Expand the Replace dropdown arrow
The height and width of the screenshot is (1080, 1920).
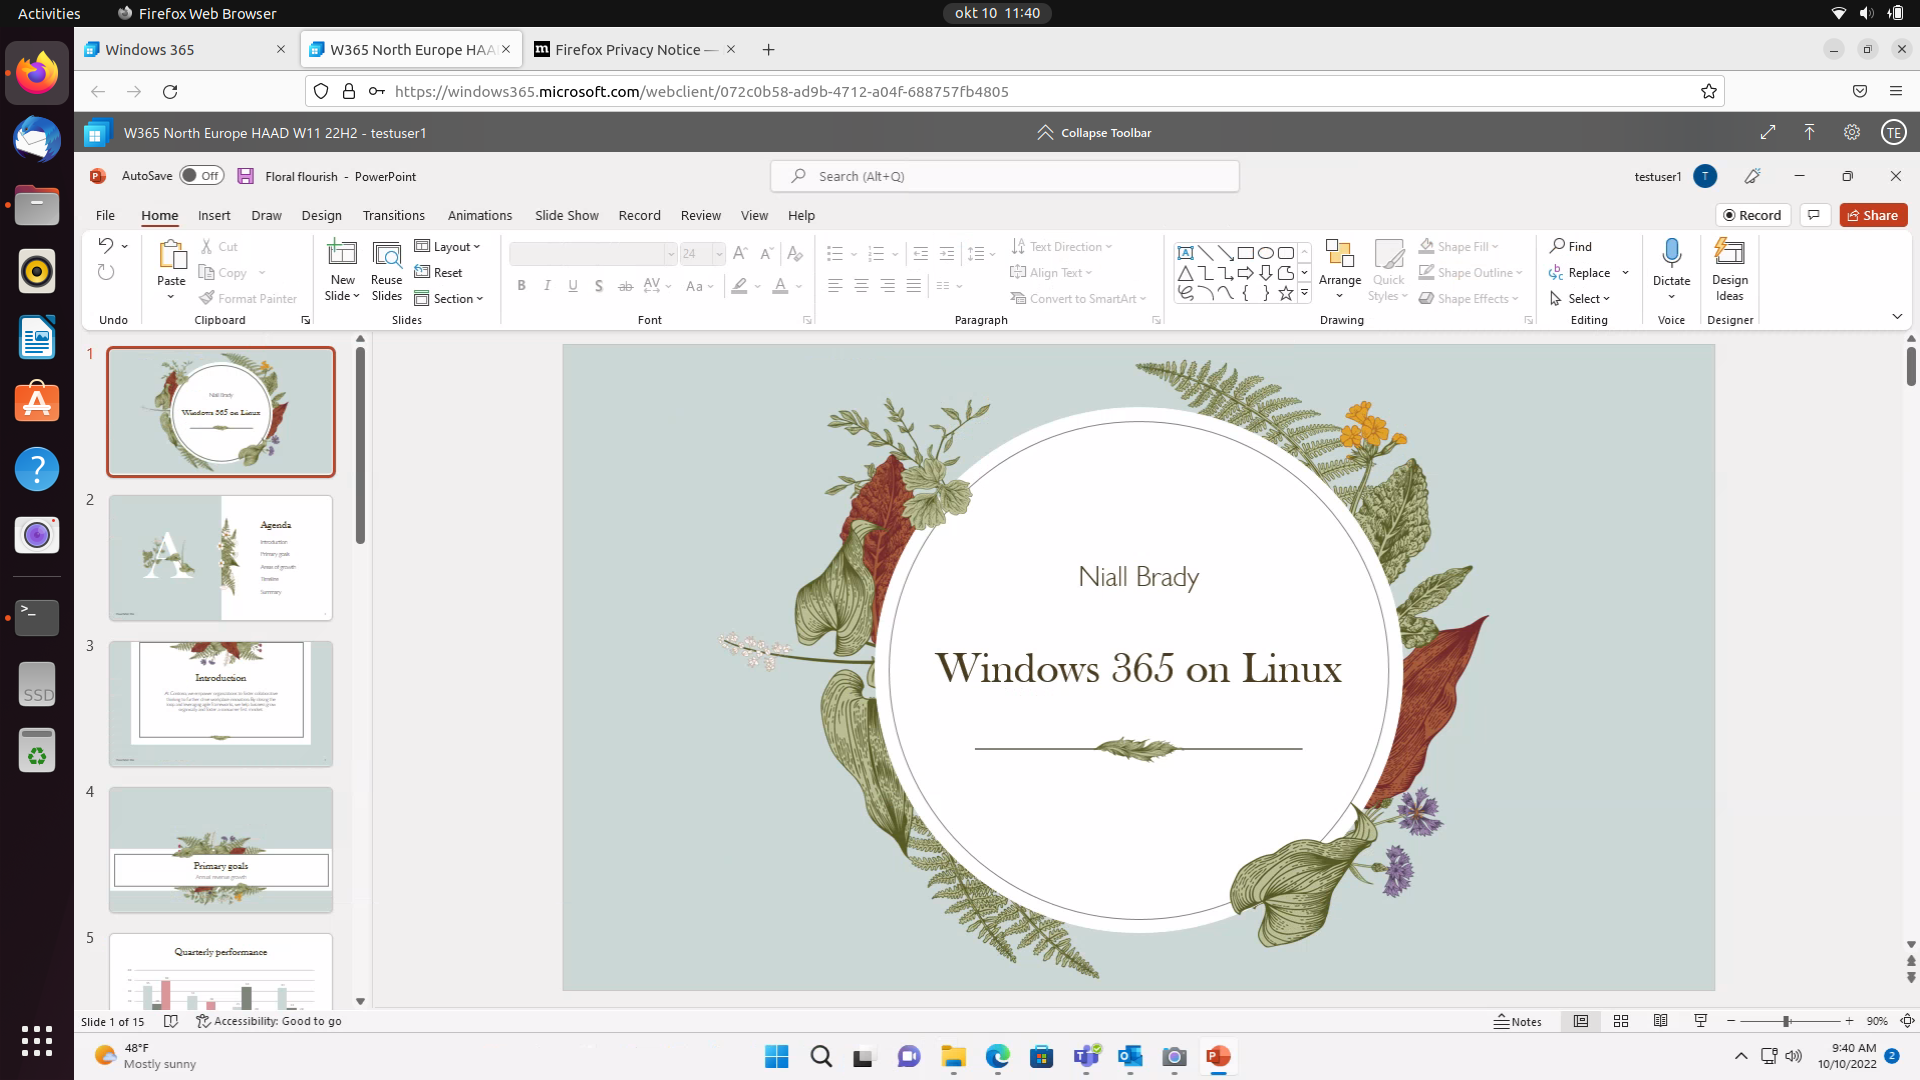click(1625, 272)
